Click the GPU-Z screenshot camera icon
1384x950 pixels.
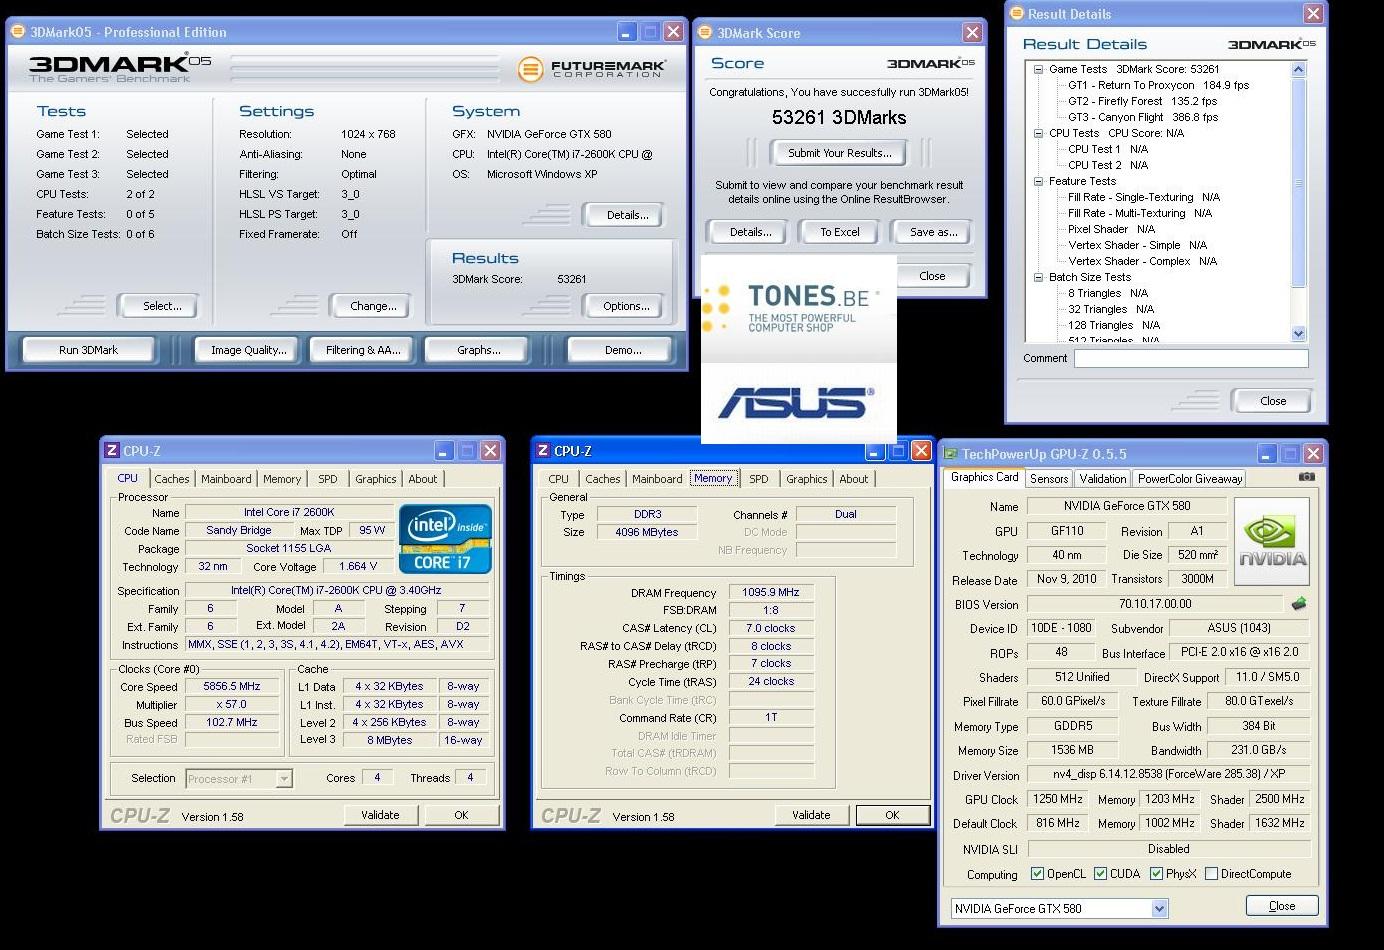point(1306,477)
